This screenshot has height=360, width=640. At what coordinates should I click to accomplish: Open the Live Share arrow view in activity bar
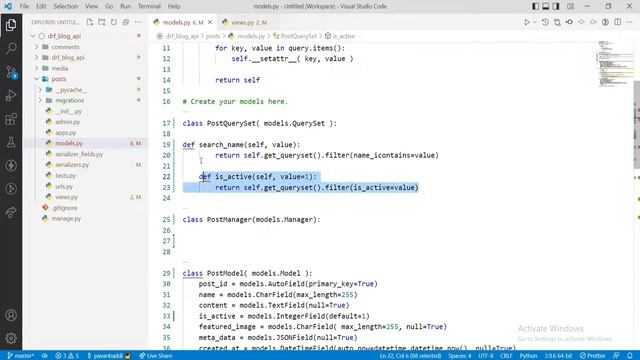11,212
